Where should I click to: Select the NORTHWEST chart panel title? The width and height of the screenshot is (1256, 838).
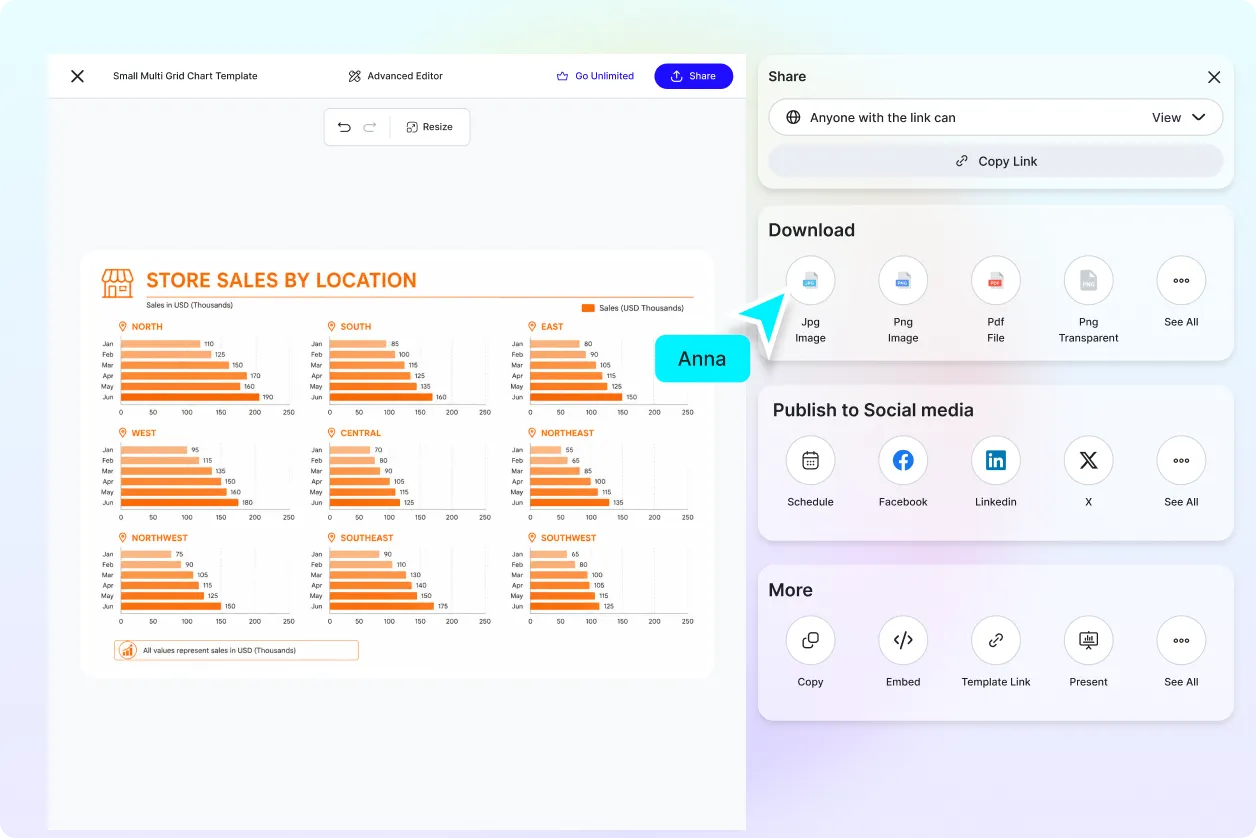click(x=160, y=538)
